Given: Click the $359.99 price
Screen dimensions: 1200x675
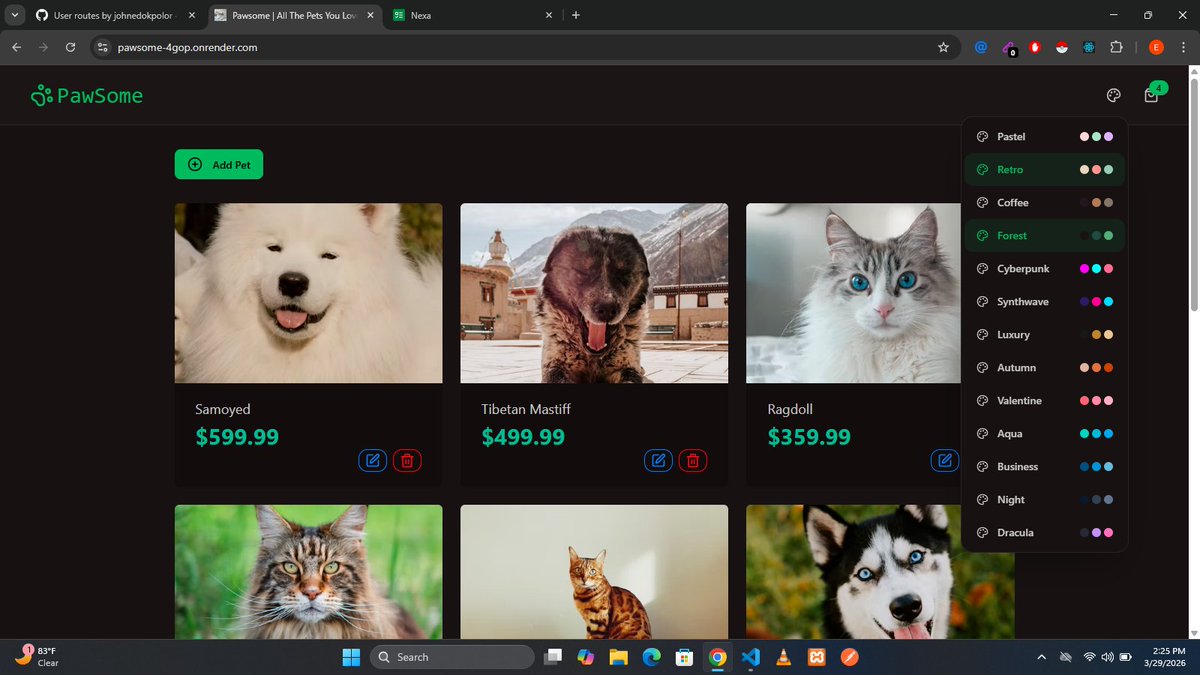Looking at the screenshot, I should coord(809,437).
